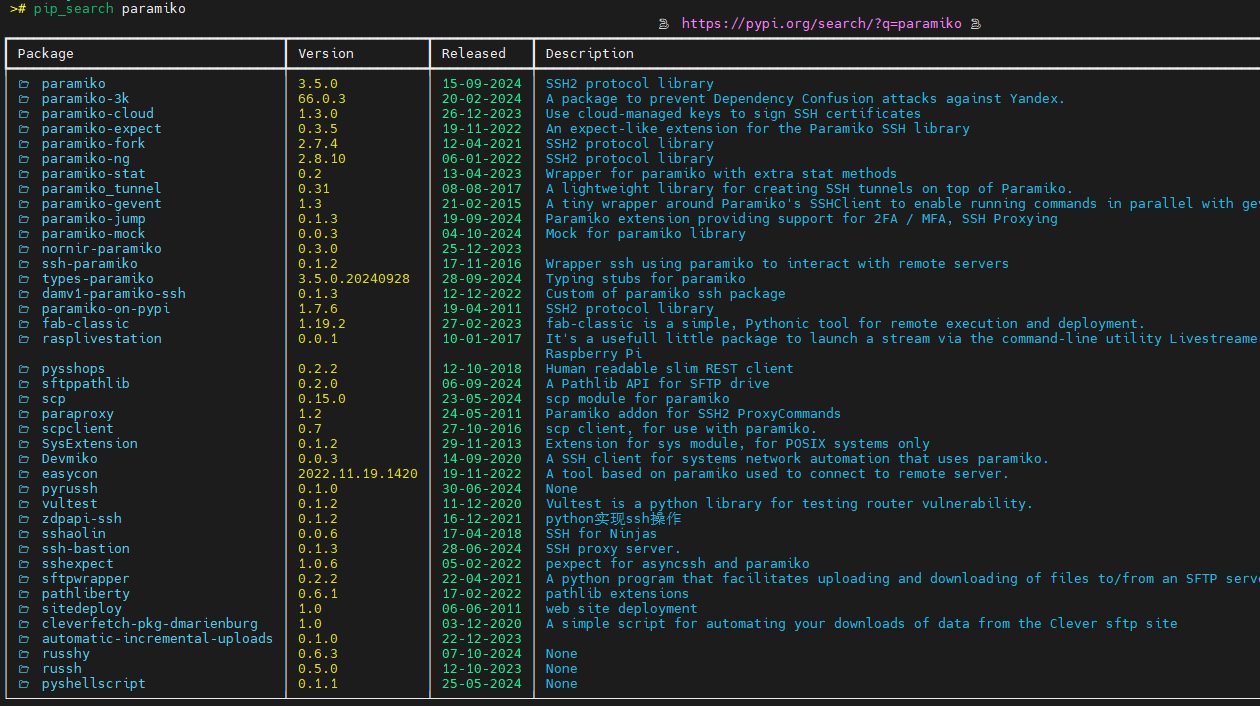Click the Released column header
Image resolution: width=1260 pixels, height=706 pixels.
[x=473, y=54]
